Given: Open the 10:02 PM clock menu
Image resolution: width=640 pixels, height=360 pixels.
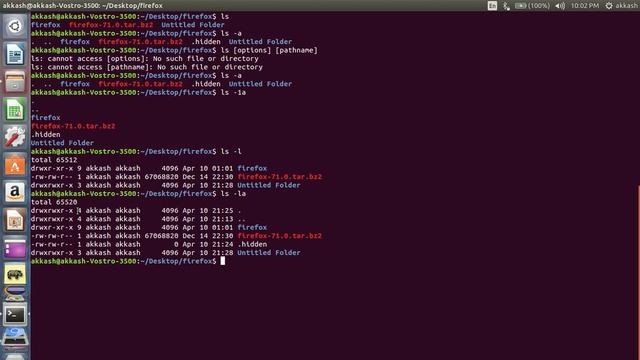Looking at the screenshot, I should click(x=585, y=6).
